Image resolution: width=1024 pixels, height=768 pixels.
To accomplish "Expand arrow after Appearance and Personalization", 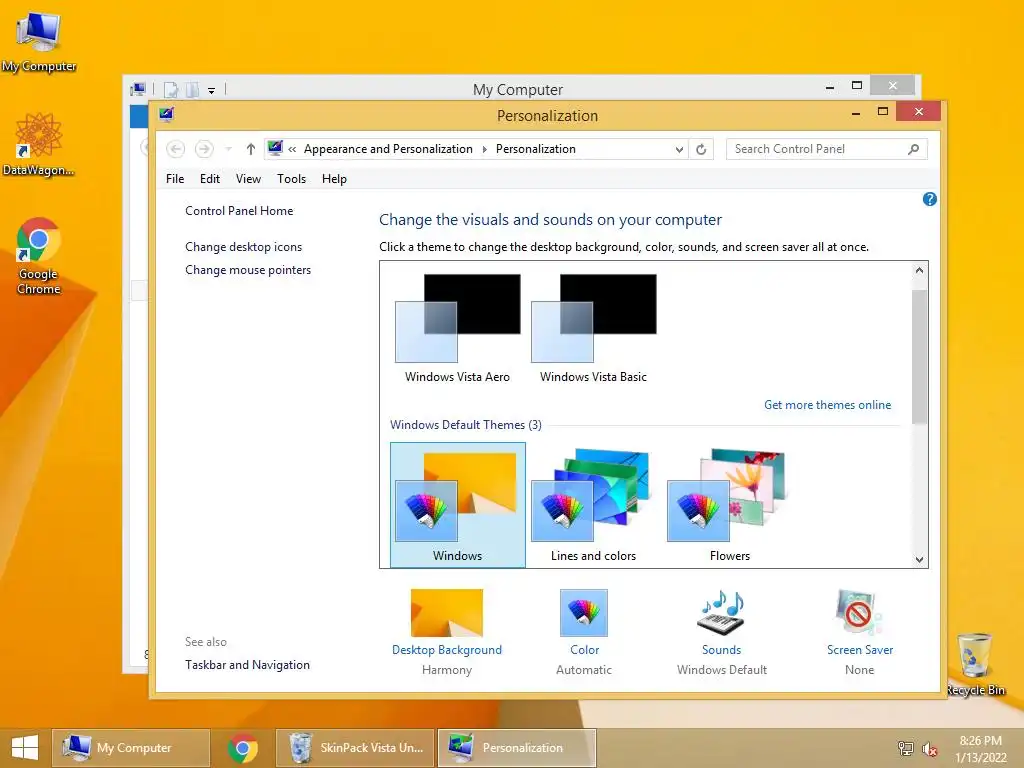I will pyautogui.click(x=484, y=150).
